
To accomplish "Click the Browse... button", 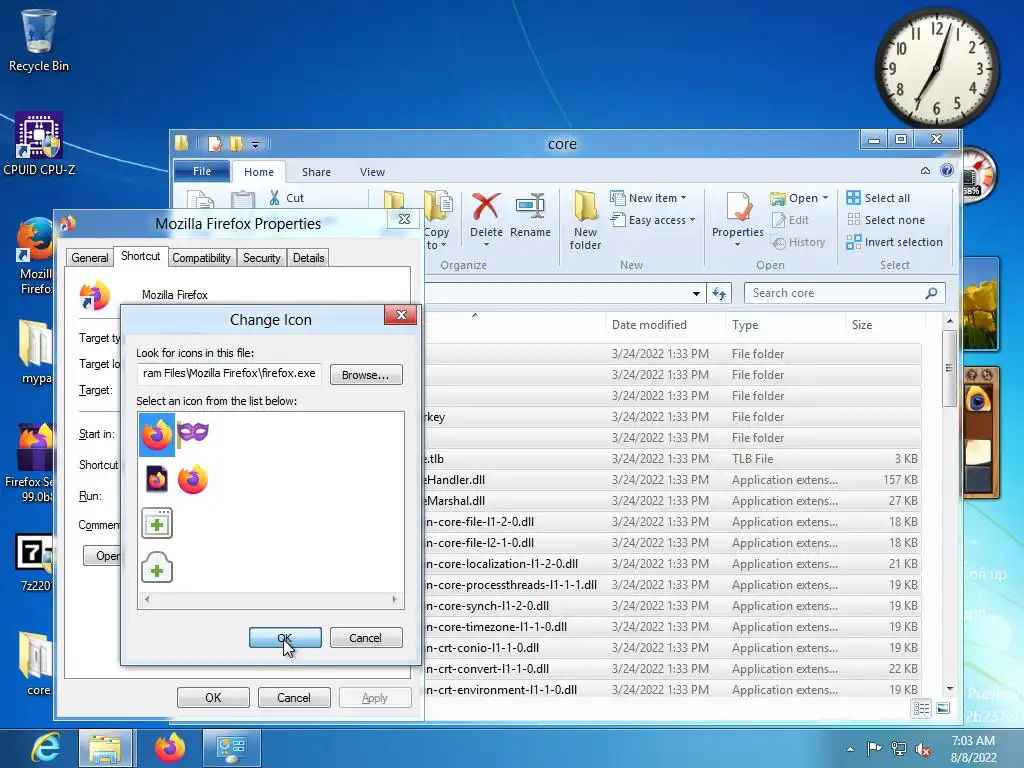I will coord(366,375).
